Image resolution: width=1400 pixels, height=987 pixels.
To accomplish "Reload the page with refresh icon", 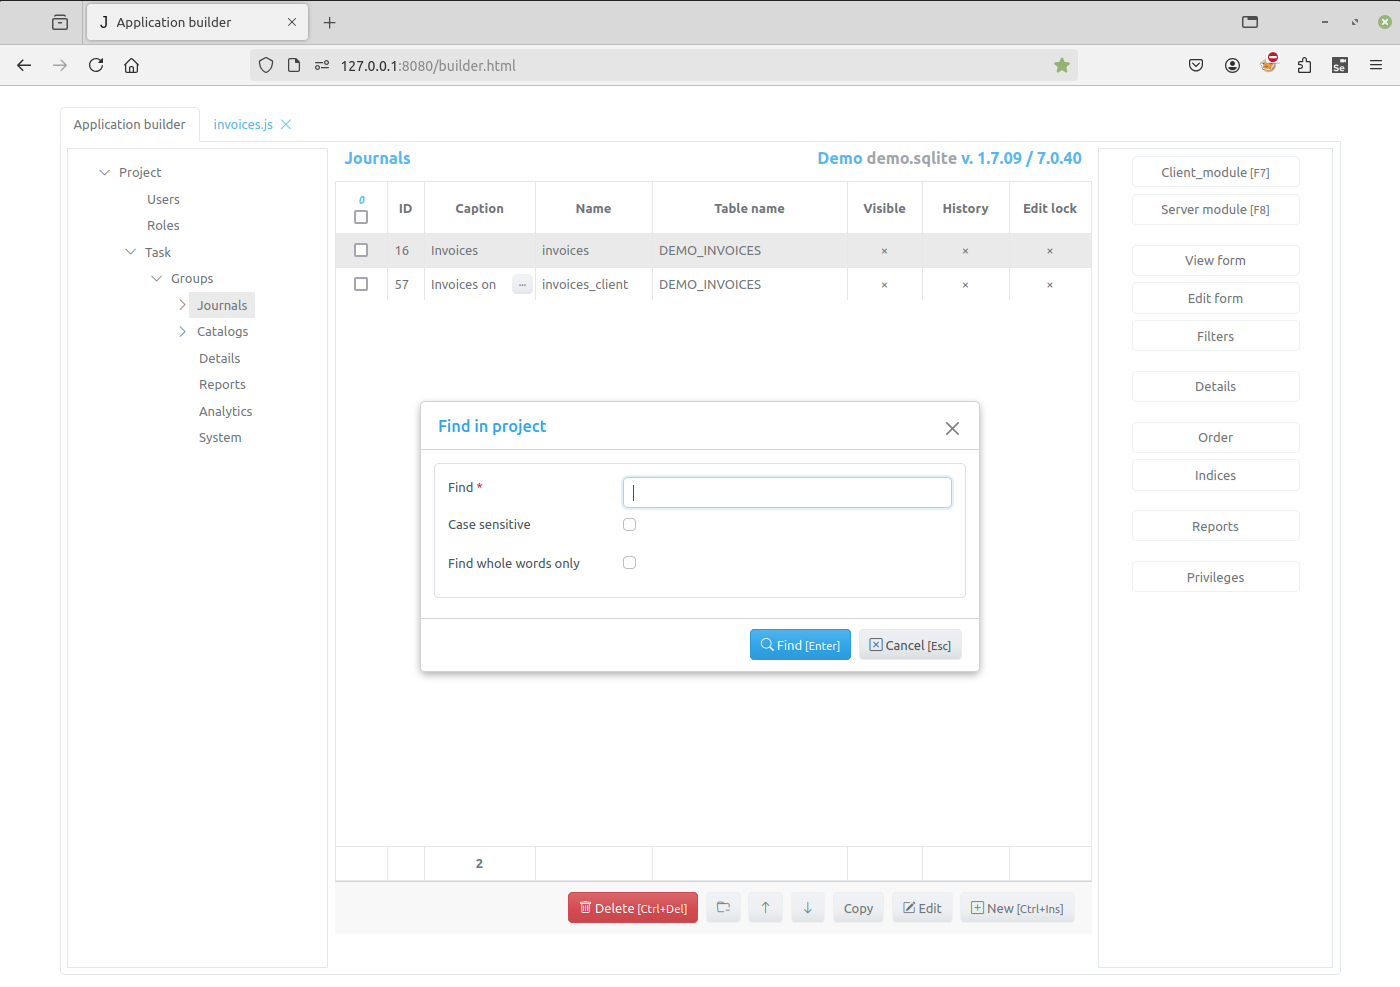I will [x=96, y=65].
